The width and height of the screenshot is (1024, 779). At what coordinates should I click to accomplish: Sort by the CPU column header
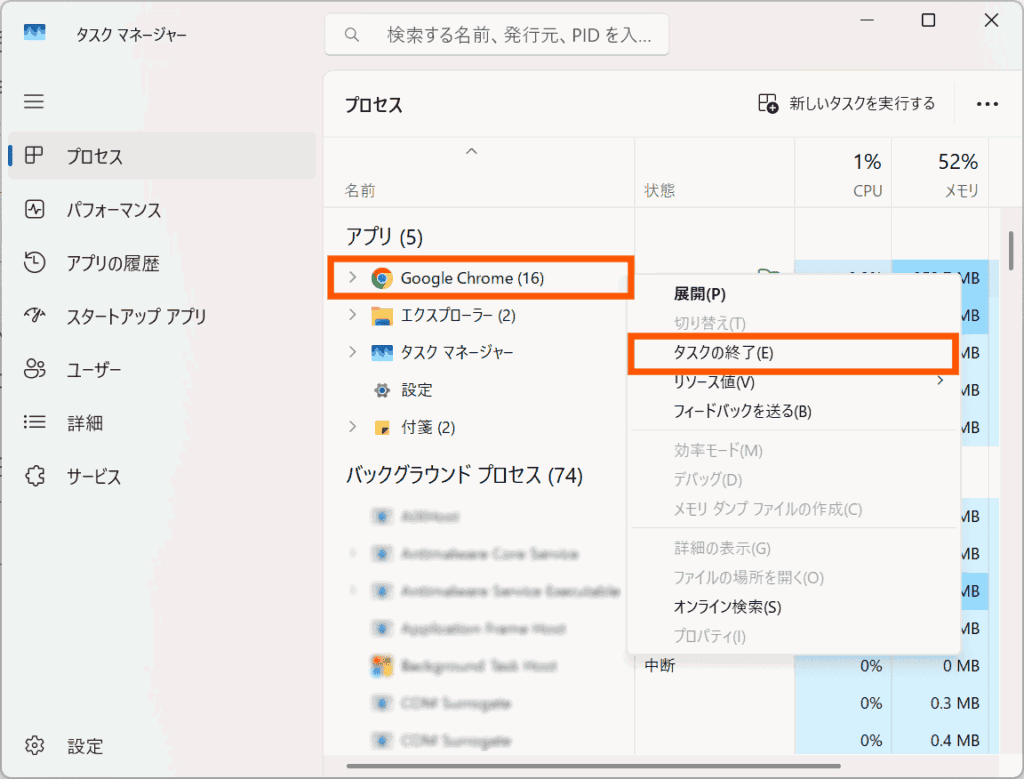(x=843, y=174)
